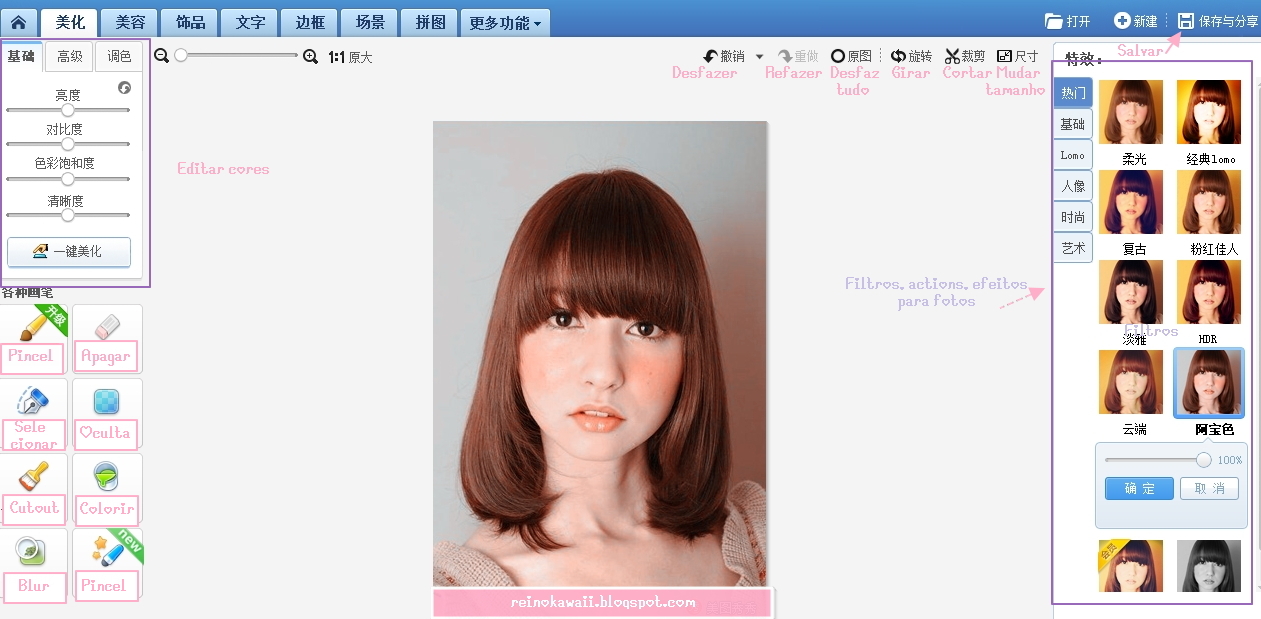Select the Cutout brush tool
The image size is (1261, 619).
tap(32, 488)
